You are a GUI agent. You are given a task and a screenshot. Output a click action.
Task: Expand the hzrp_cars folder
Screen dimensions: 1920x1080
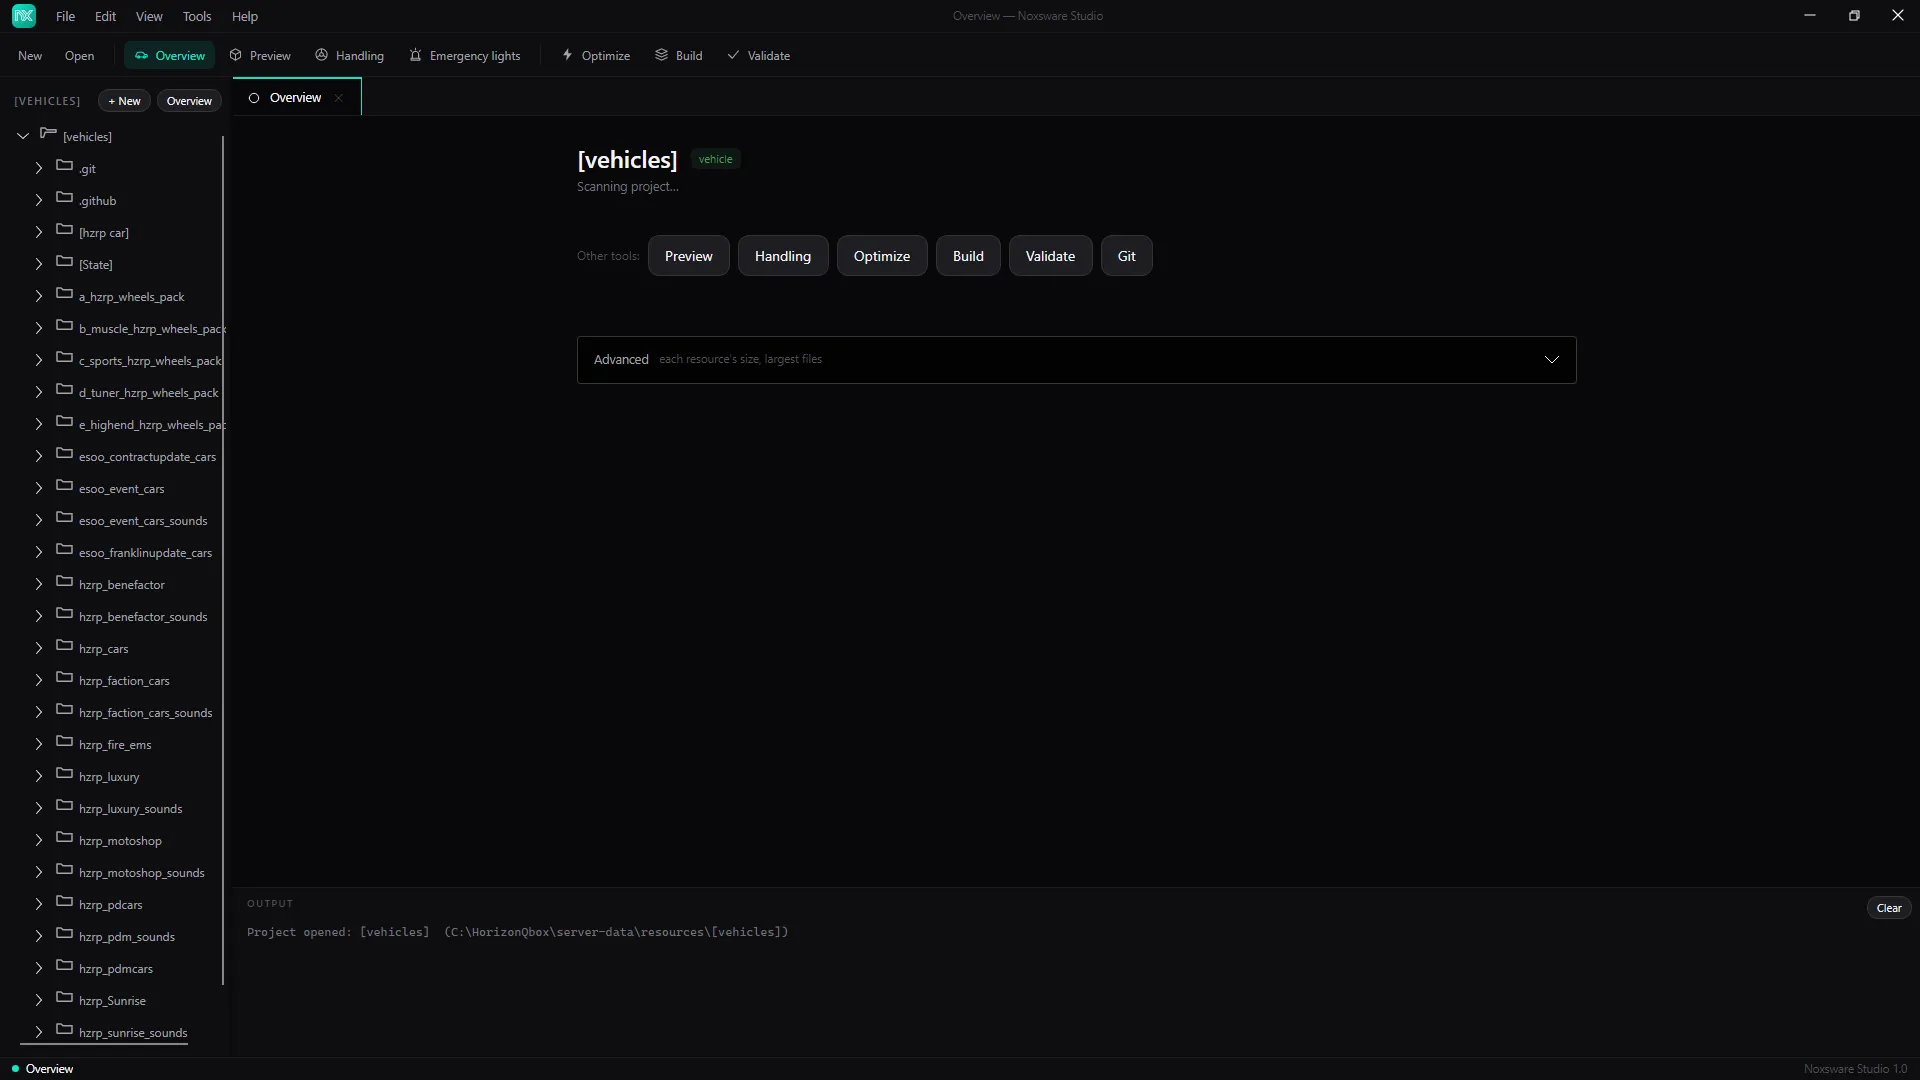tap(39, 649)
